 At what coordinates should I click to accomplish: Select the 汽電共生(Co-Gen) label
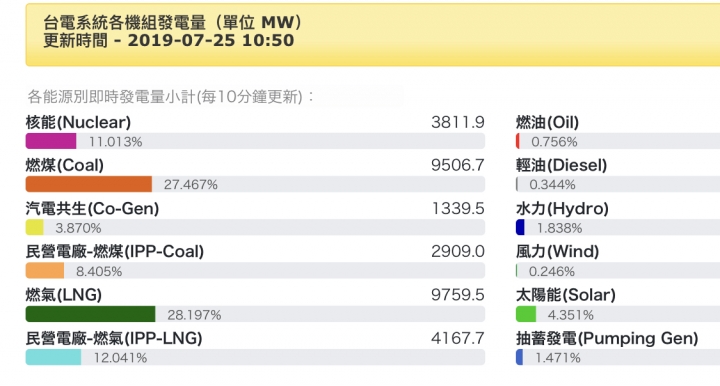[92, 208]
